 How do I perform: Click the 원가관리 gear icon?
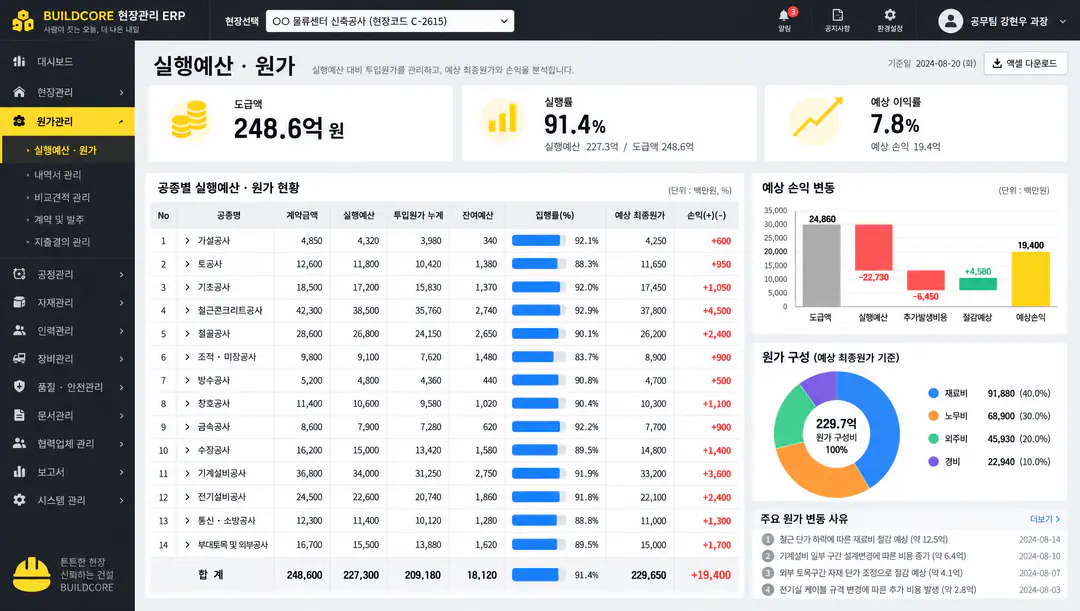click(x=19, y=121)
